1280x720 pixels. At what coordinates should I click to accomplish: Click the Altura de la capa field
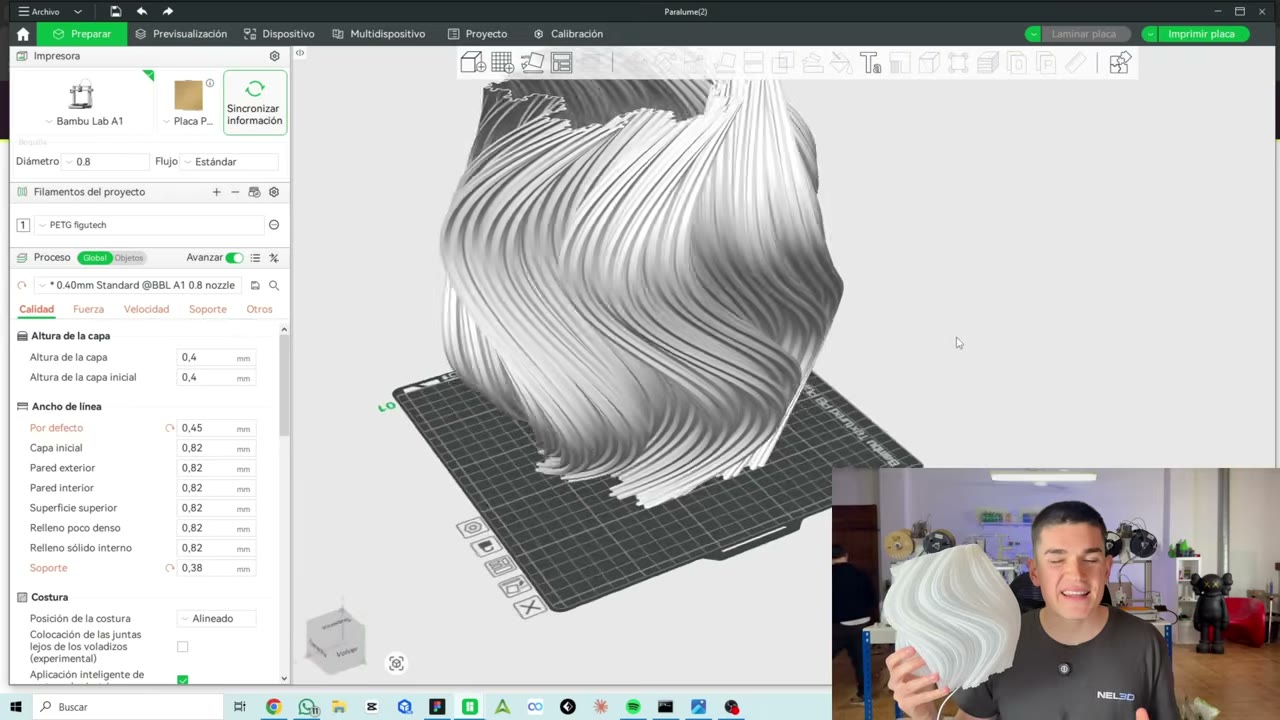tap(216, 357)
